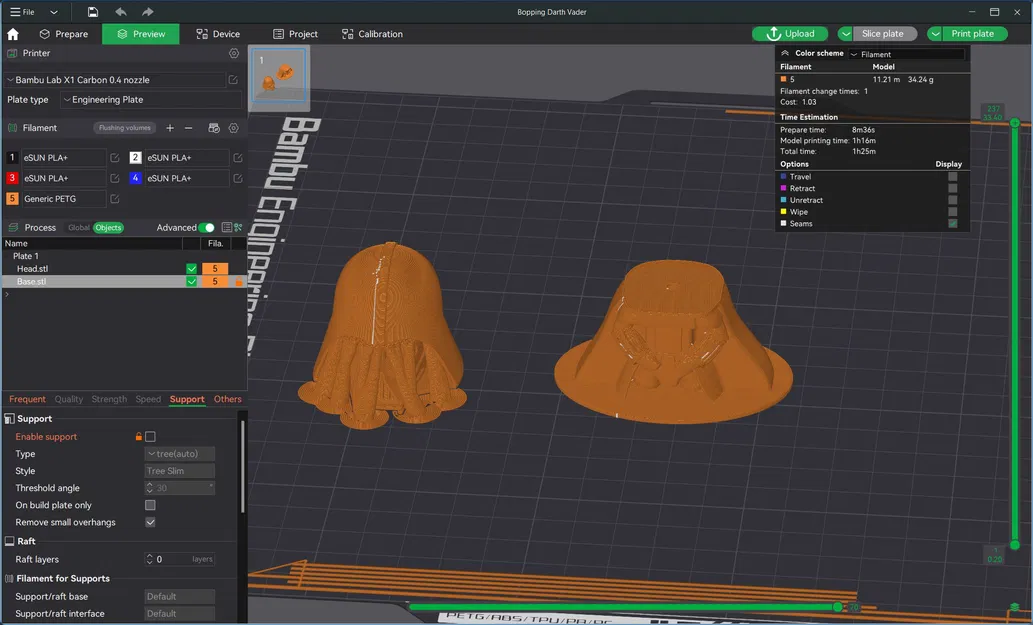
Task: Collapse the Color scheme panel
Action: pos(785,54)
